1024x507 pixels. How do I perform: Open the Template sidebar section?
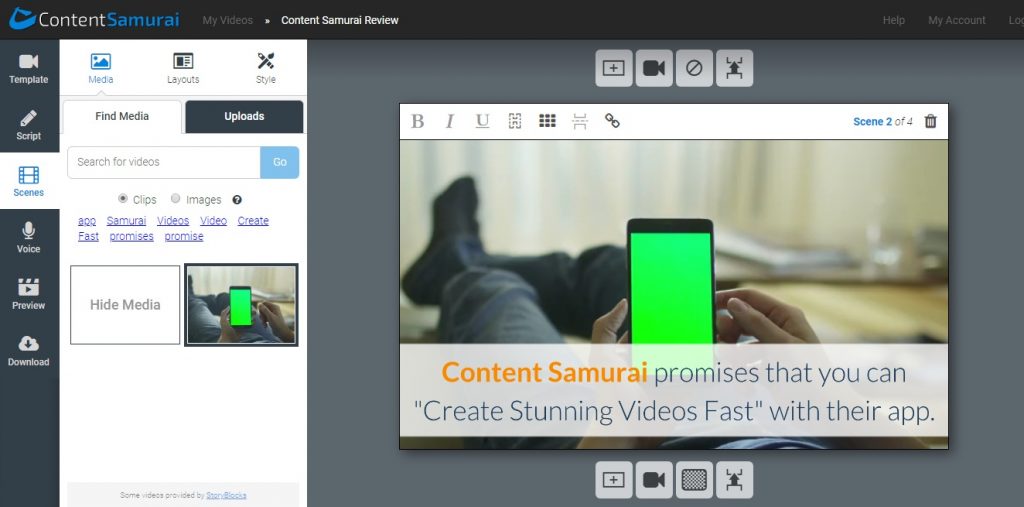tap(29, 69)
